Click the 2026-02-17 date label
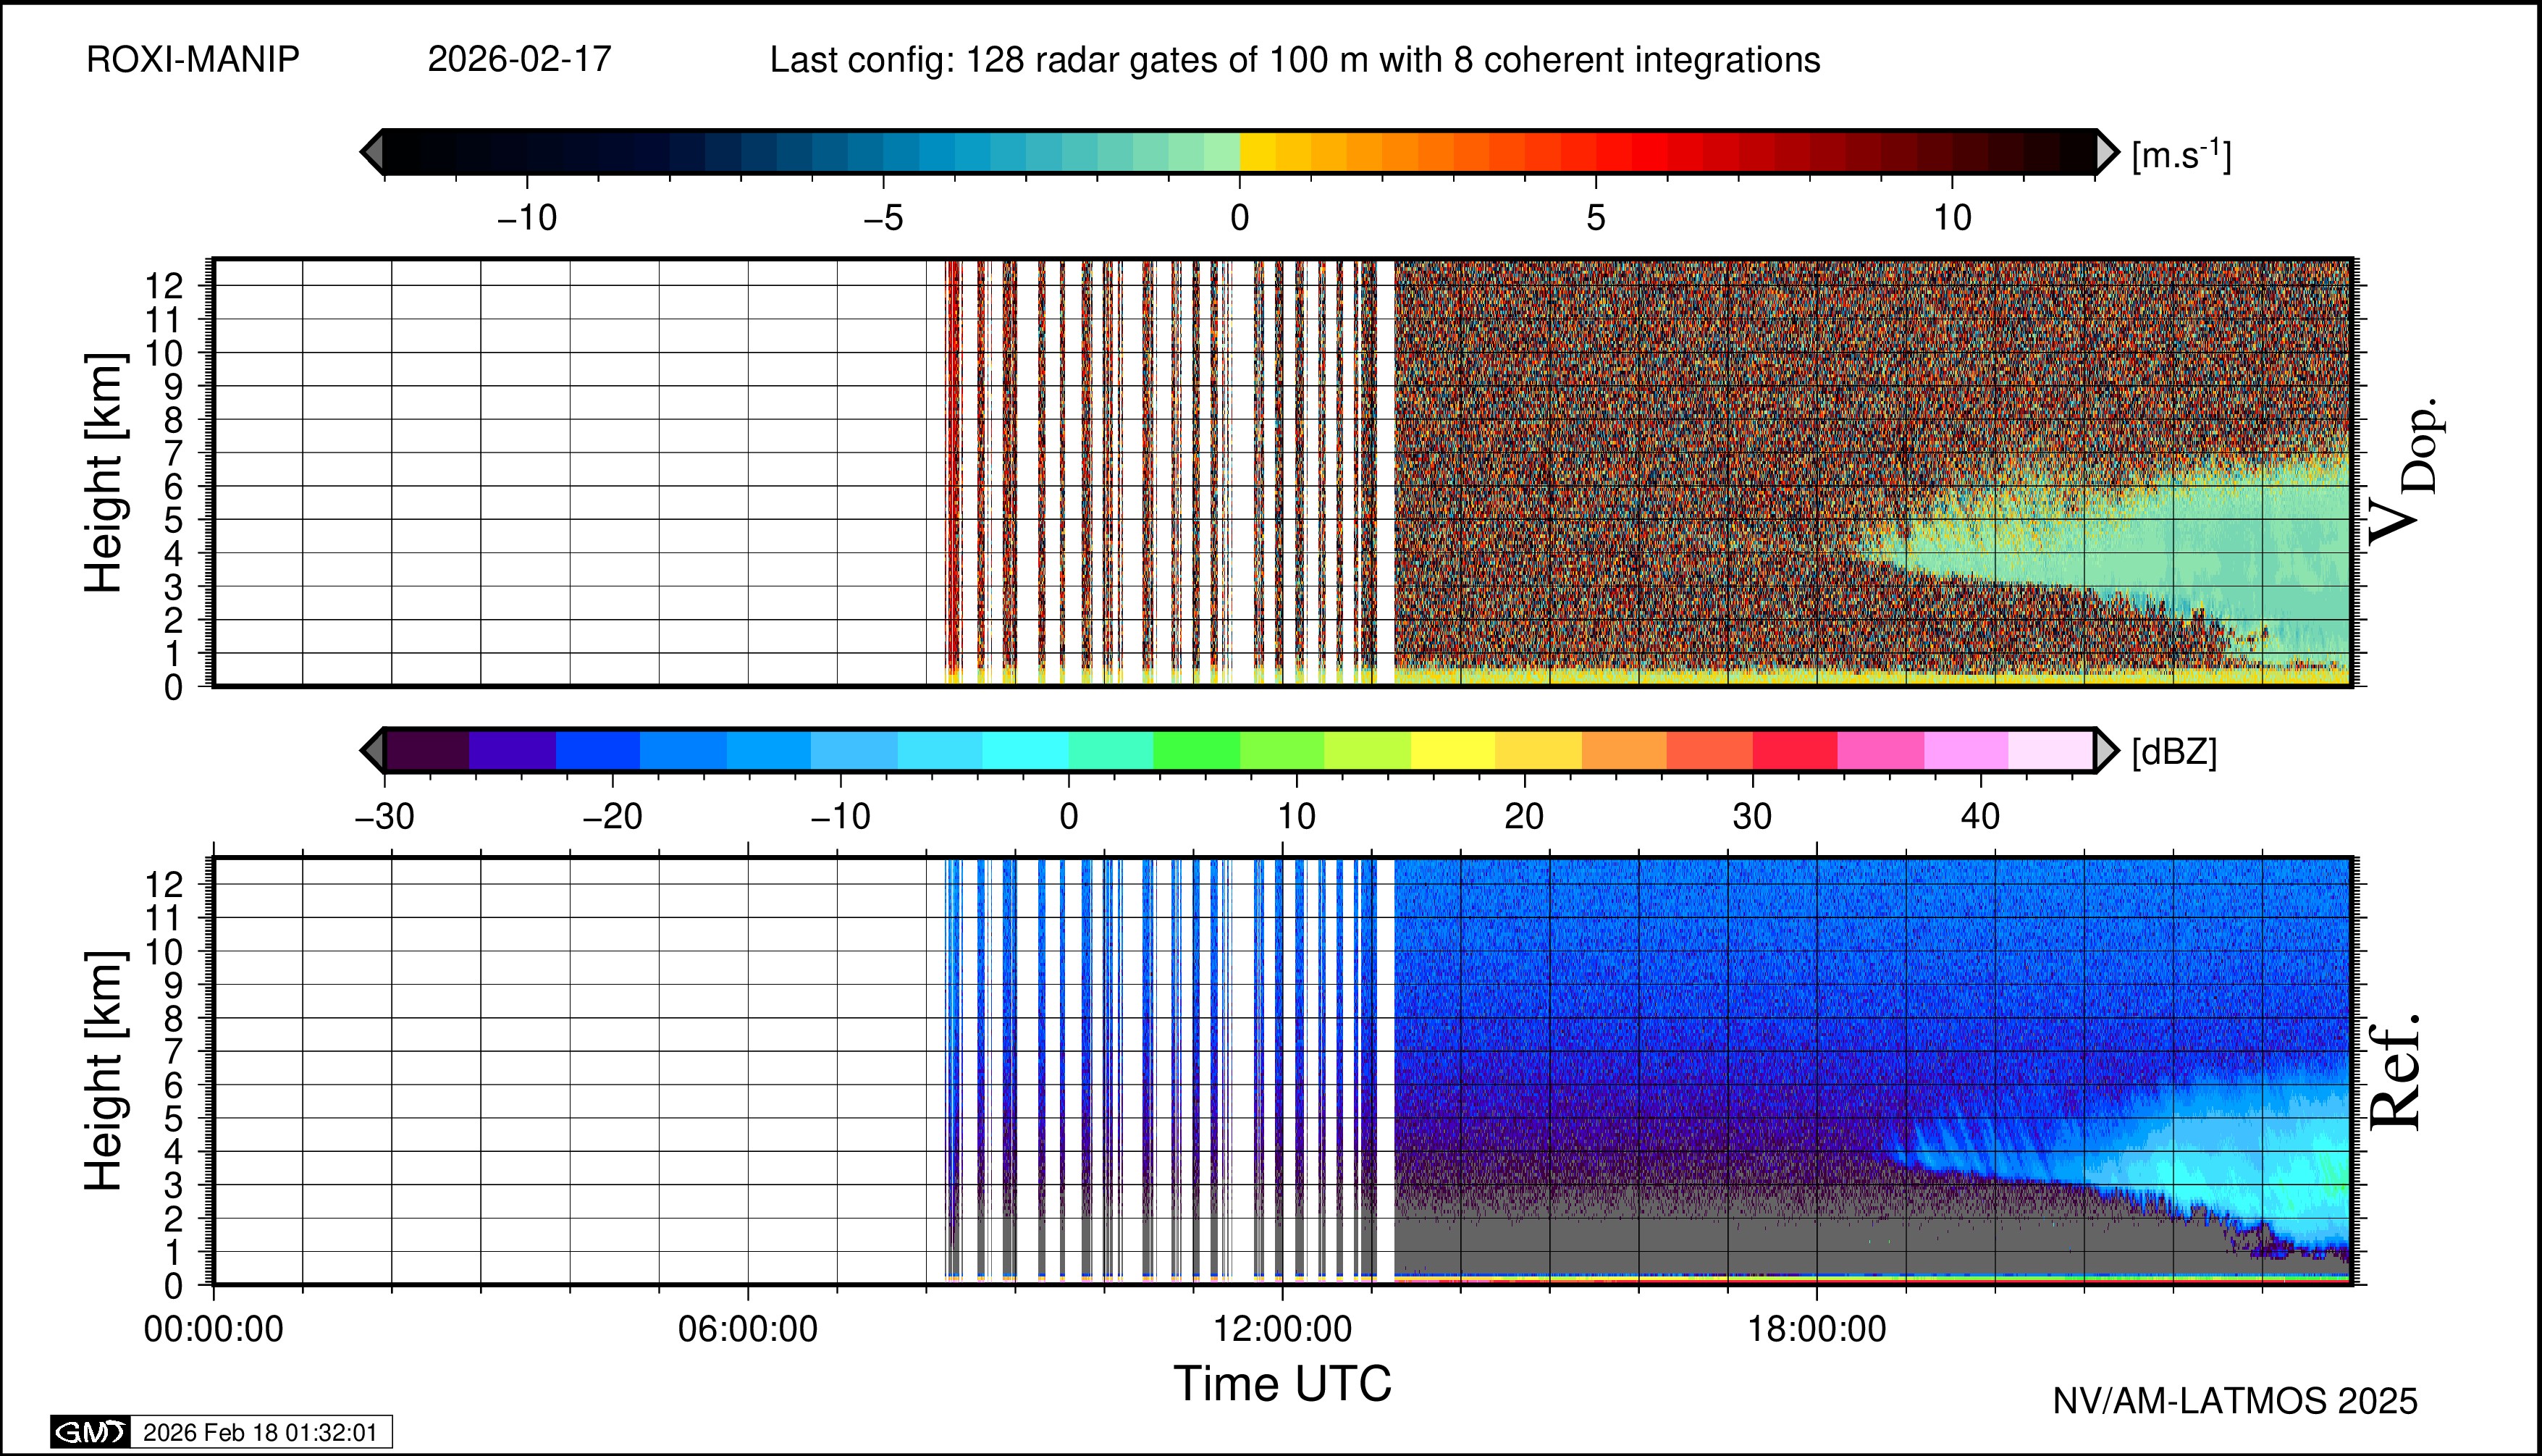The height and width of the screenshot is (1456, 2542). (x=519, y=60)
